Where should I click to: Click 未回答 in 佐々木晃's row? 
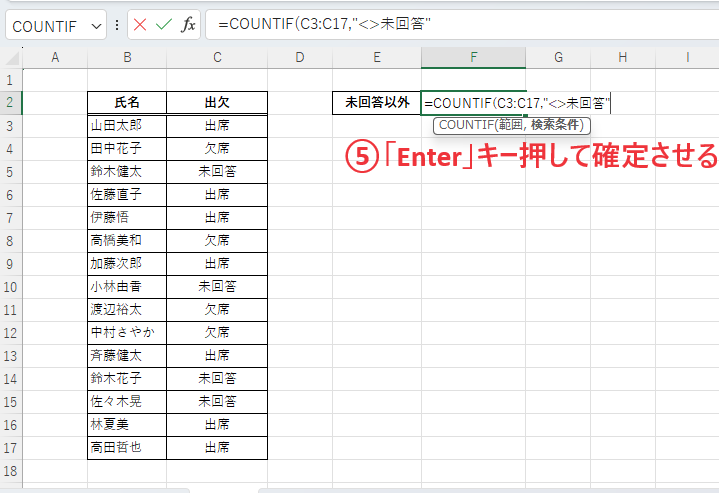217,402
